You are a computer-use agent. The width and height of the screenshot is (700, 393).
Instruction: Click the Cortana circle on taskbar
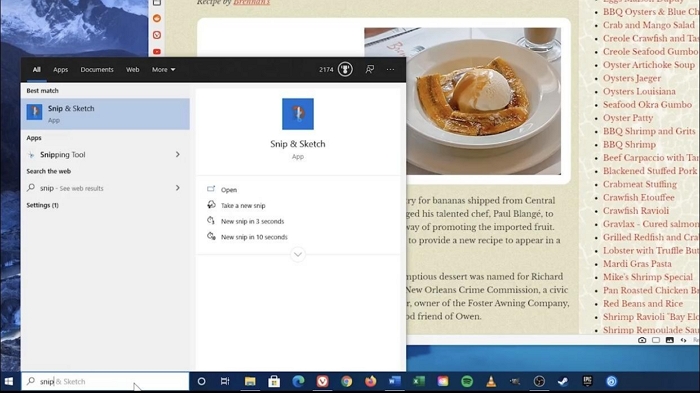(x=201, y=381)
